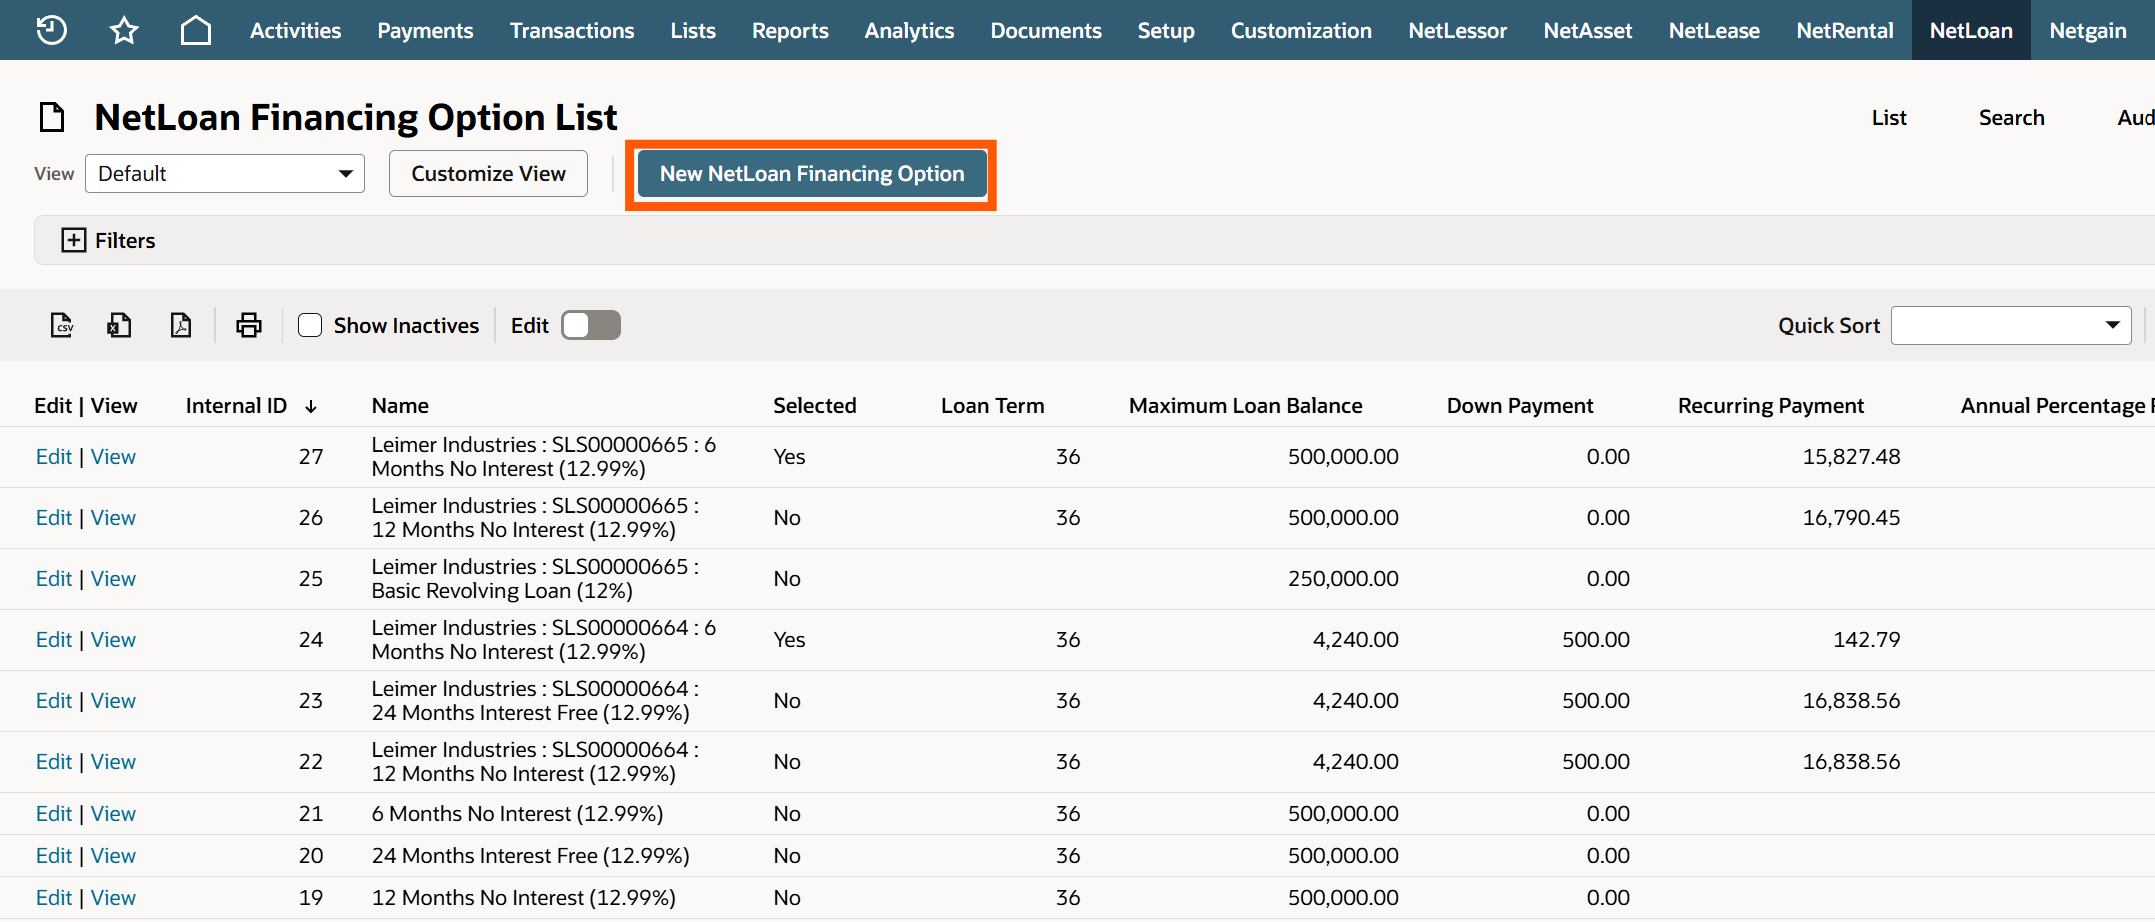Open the Recent Records history icon

(51, 30)
